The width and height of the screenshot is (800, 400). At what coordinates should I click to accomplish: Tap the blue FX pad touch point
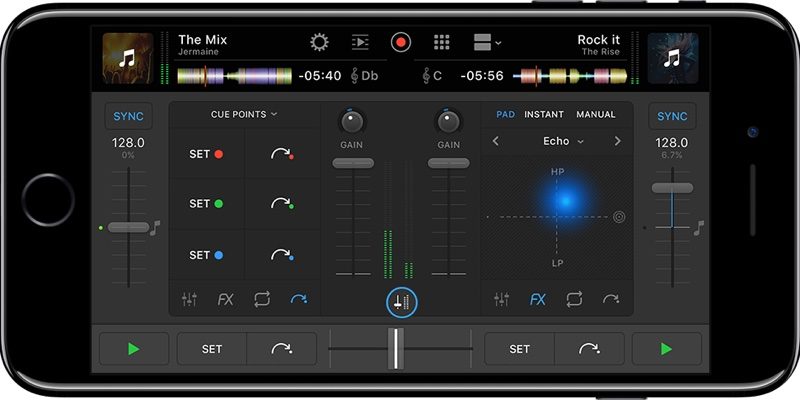pos(565,201)
